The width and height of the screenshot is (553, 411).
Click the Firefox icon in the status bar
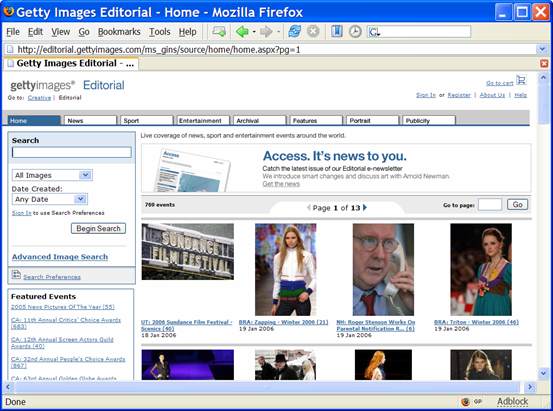[x=466, y=401]
